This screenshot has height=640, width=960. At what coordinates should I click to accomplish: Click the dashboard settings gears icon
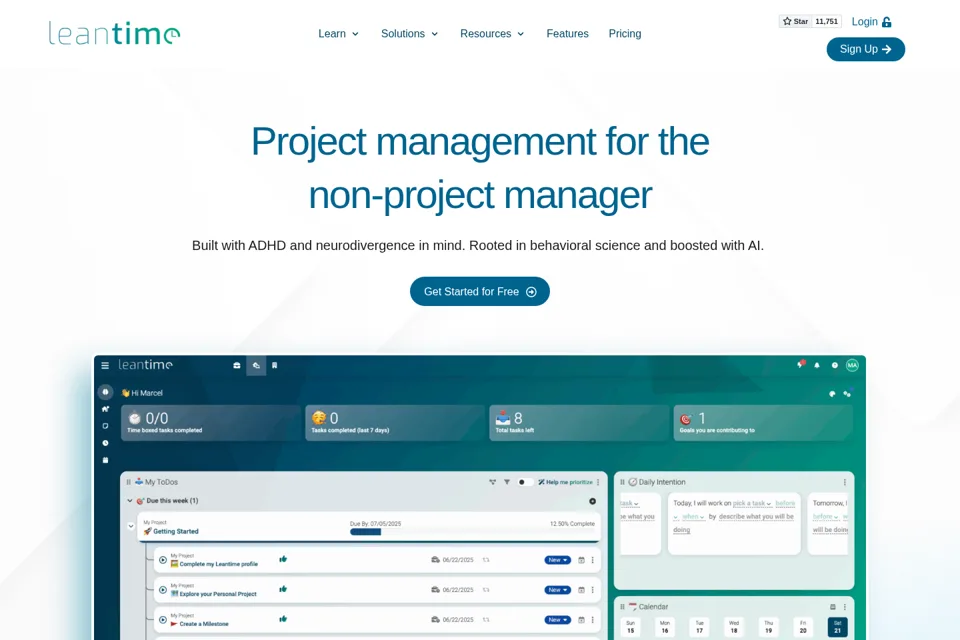coord(847,394)
